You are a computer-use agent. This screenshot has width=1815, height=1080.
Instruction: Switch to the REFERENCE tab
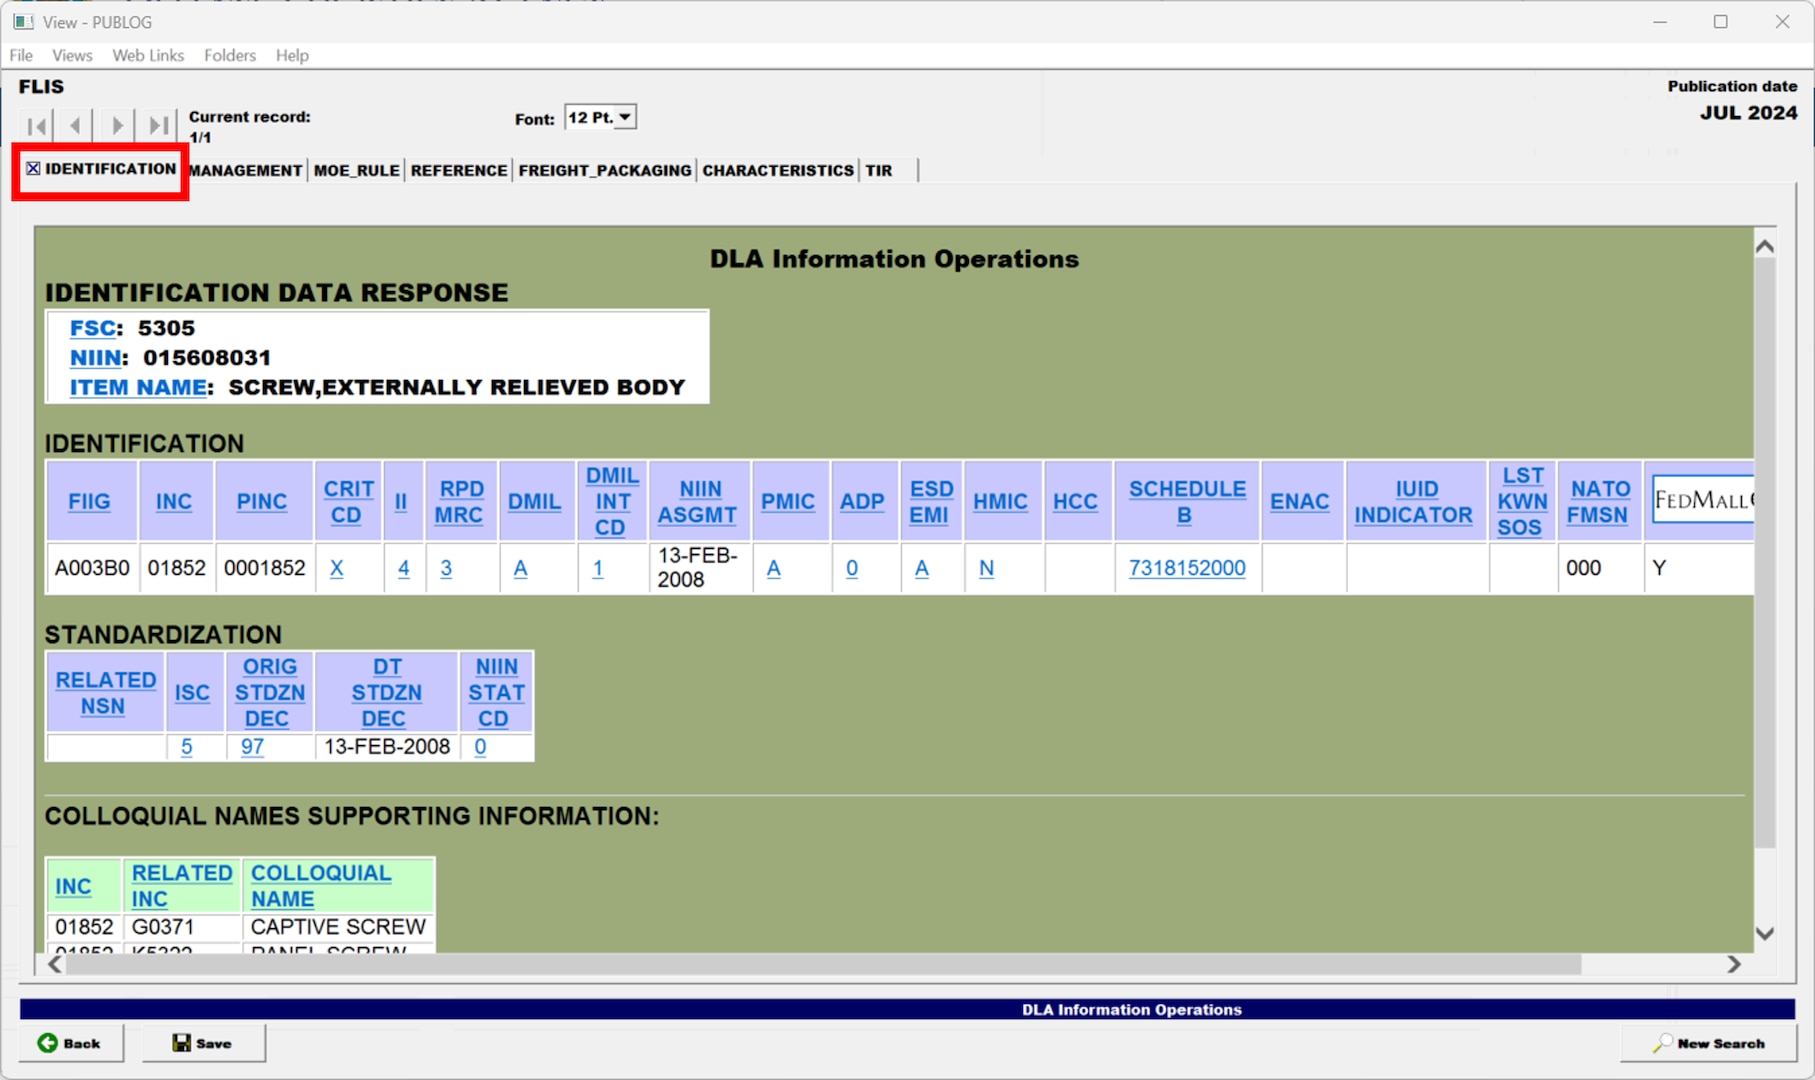pyautogui.click(x=459, y=170)
